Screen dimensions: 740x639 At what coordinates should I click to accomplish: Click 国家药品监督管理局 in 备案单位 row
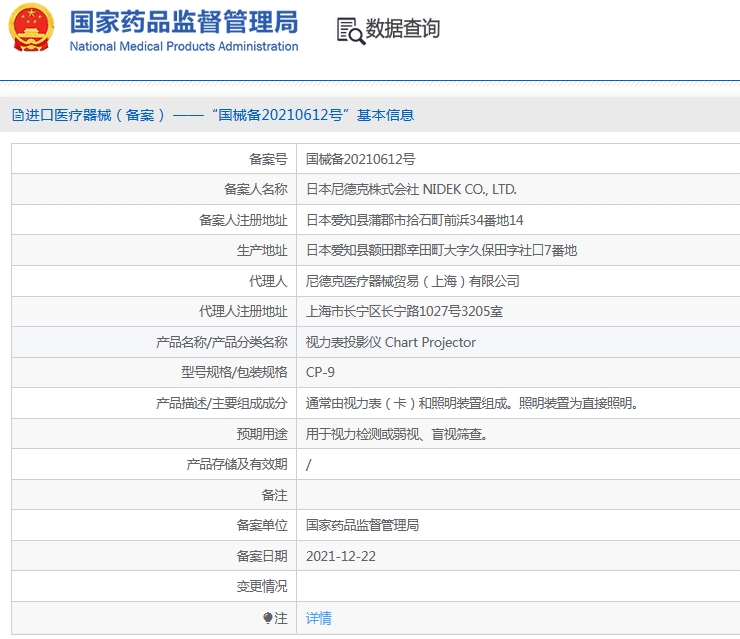pos(362,525)
